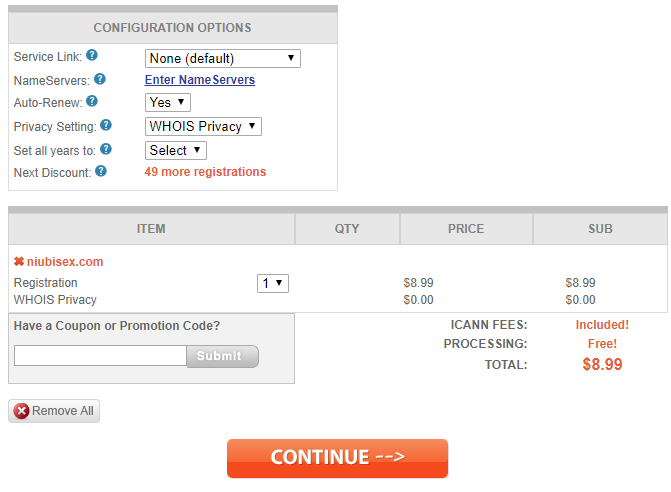Click Enter NameServers link
This screenshot has height=492, width=671.
click(200, 80)
